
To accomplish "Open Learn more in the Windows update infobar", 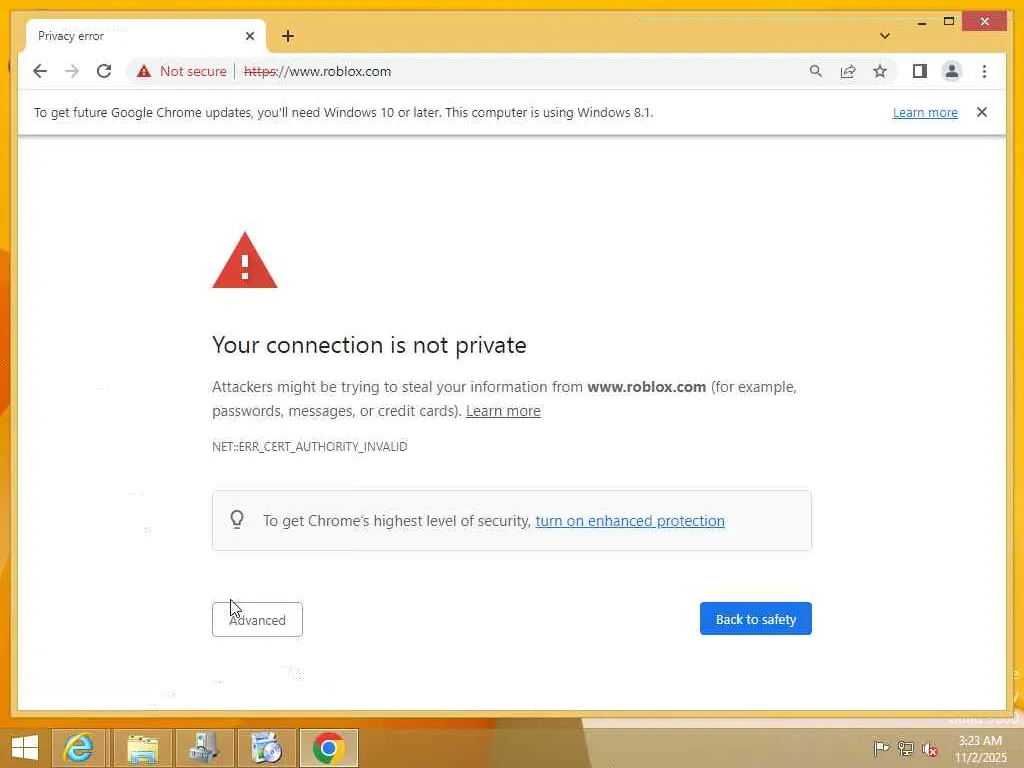I will pos(925,112).
